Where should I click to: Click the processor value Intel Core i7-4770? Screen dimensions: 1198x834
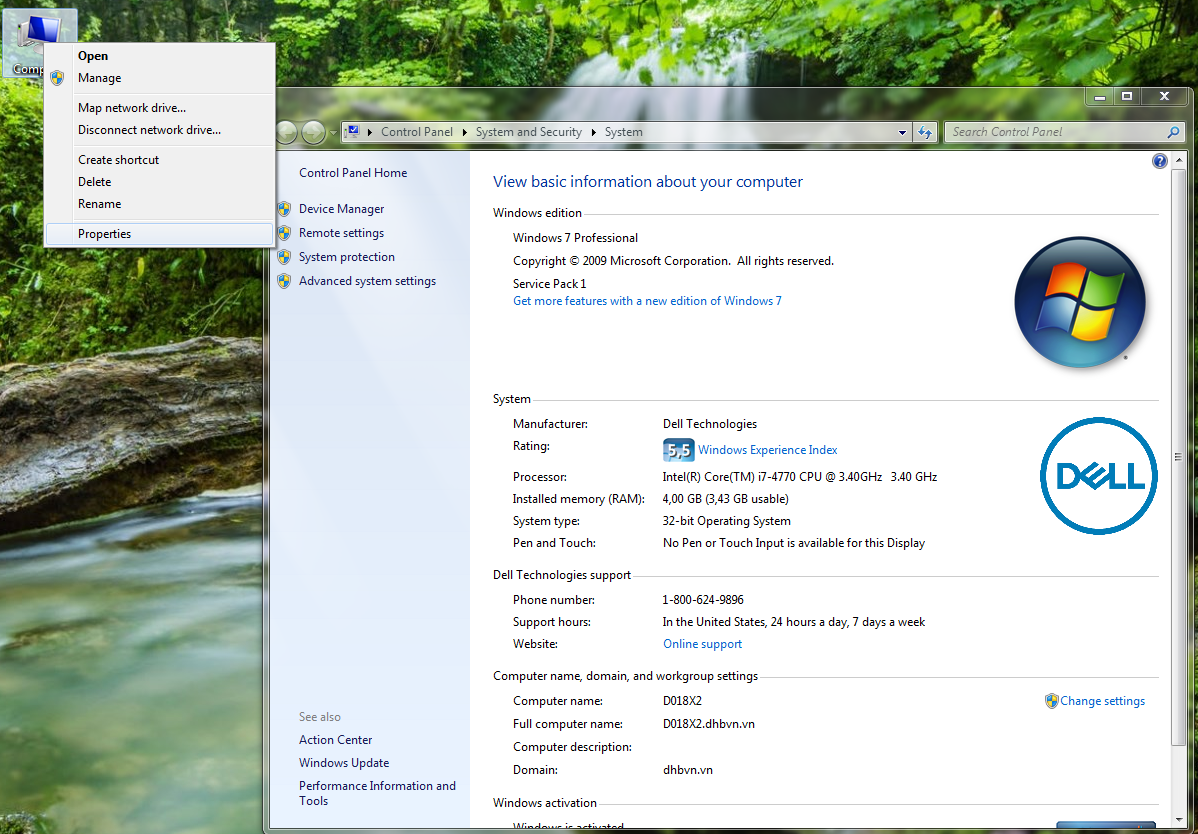click(x=800, y=477)
